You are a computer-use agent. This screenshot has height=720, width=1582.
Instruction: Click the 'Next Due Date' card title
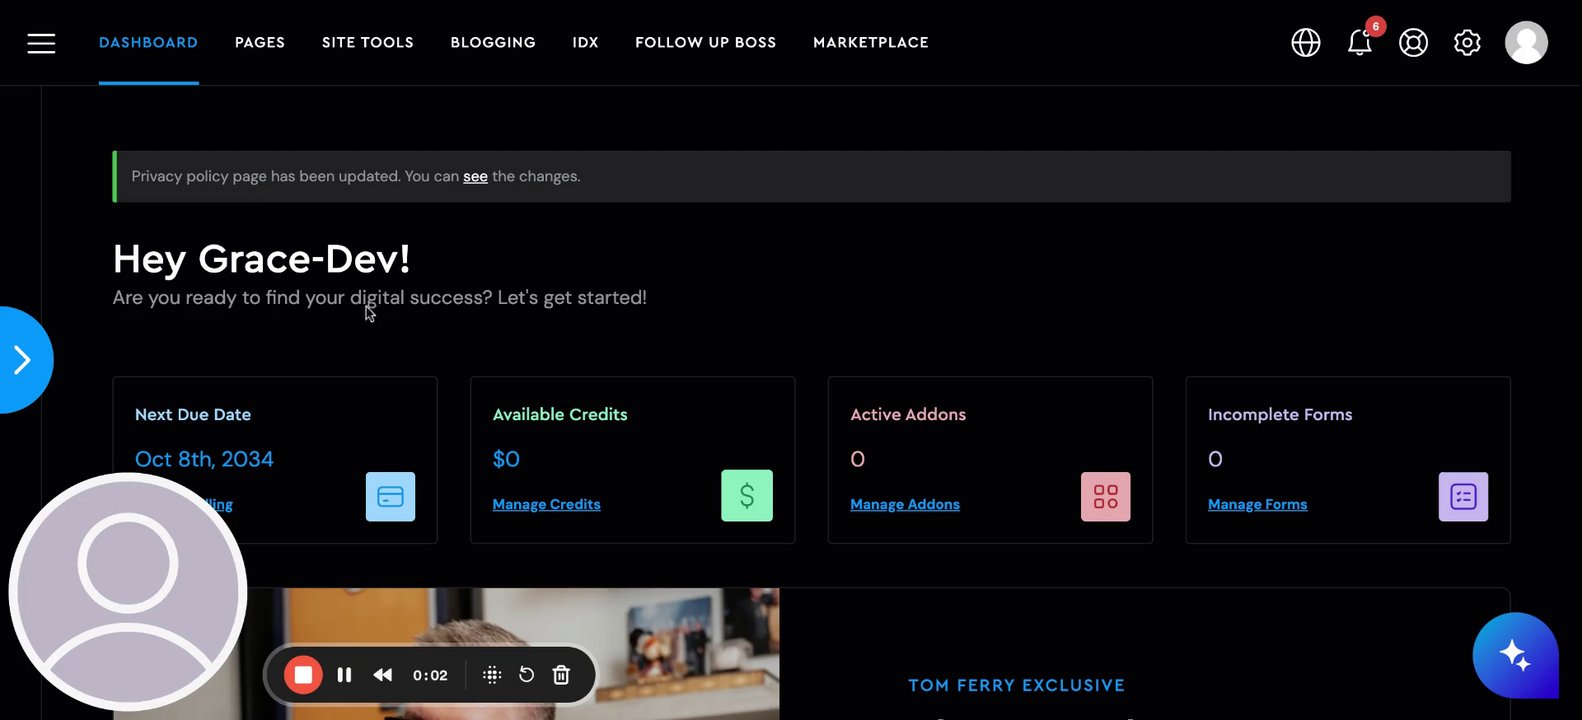tap(193, 414)
